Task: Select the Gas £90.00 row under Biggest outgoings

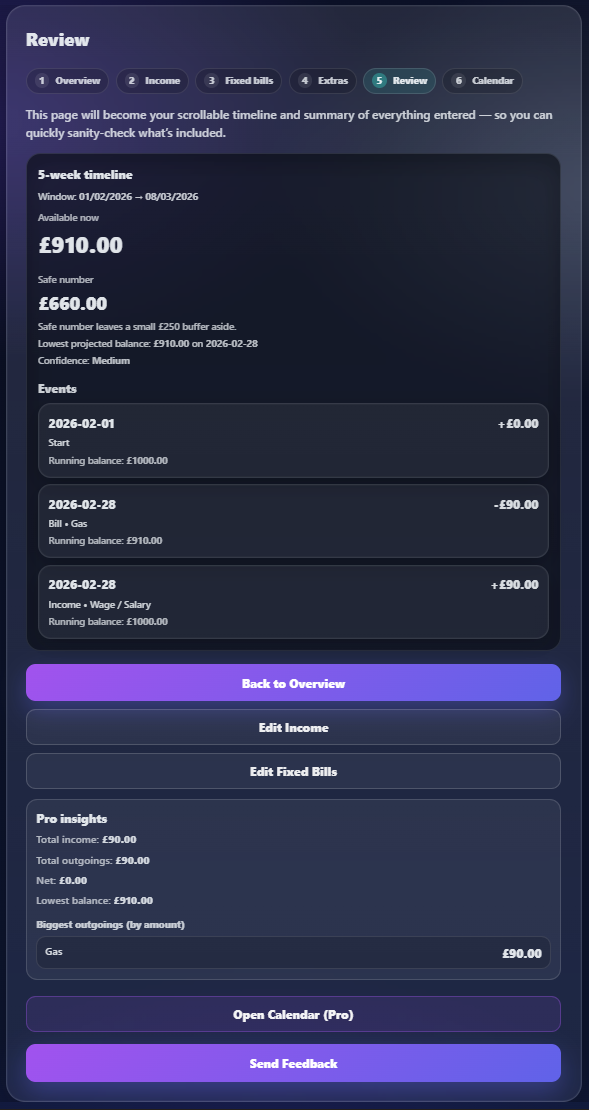Action: 294,952
